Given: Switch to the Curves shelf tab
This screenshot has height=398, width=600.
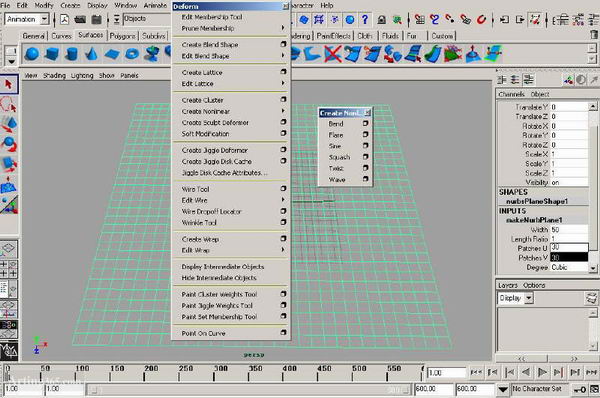Looking at the screenshot, I should (x=61, y=36).
